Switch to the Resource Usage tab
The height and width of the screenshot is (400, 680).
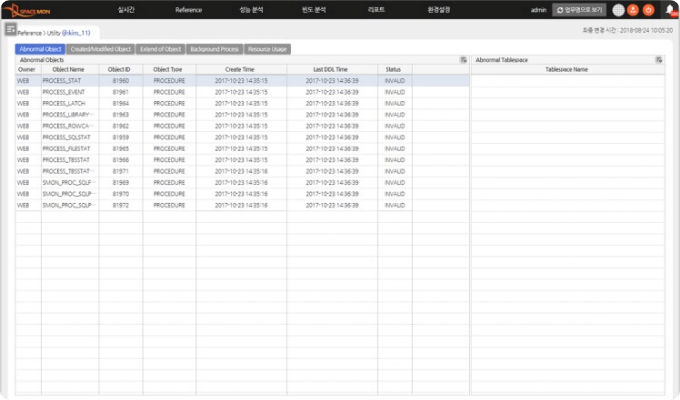(x=268, y=48)
